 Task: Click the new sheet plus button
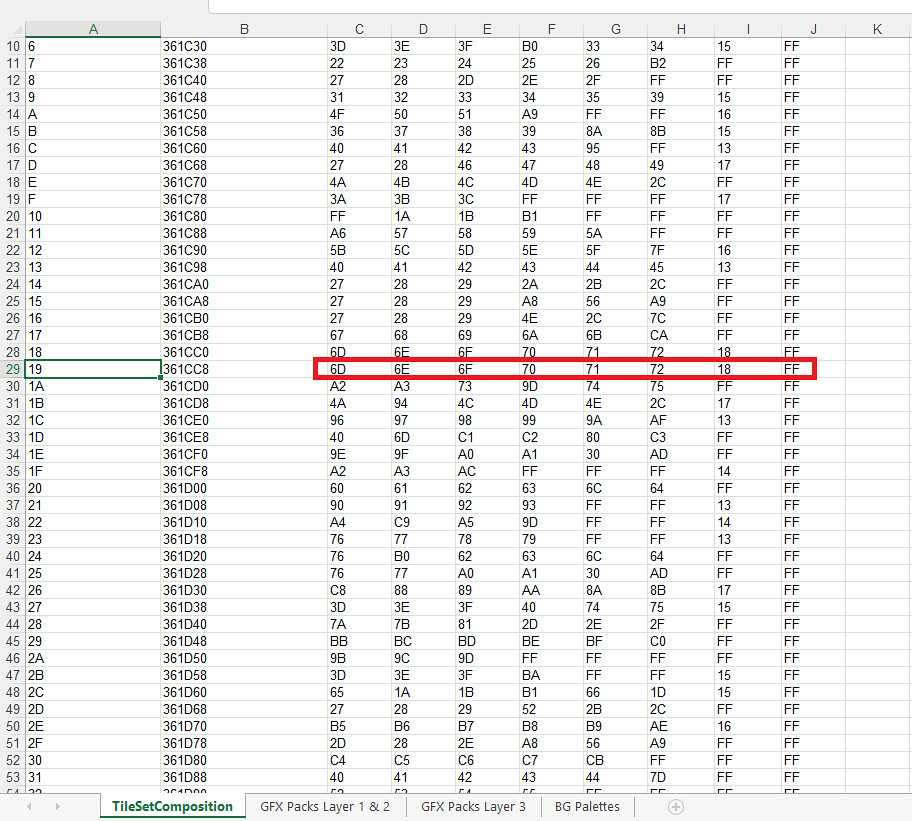point(676,807)
